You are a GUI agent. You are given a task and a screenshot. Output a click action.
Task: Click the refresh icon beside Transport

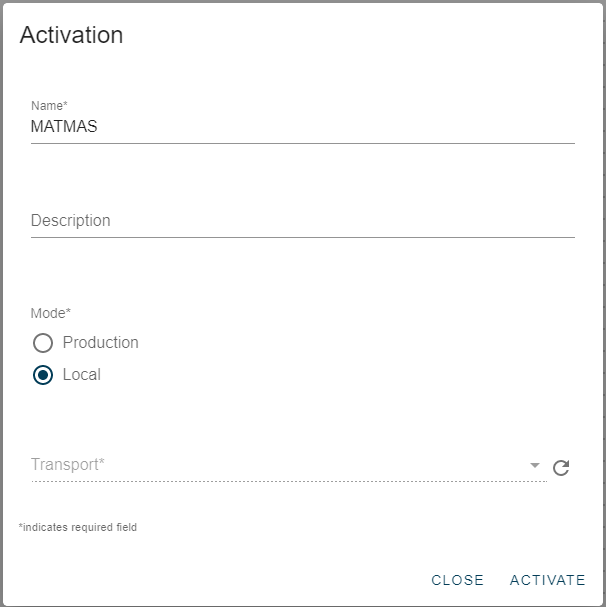click(x=561, y=467)
